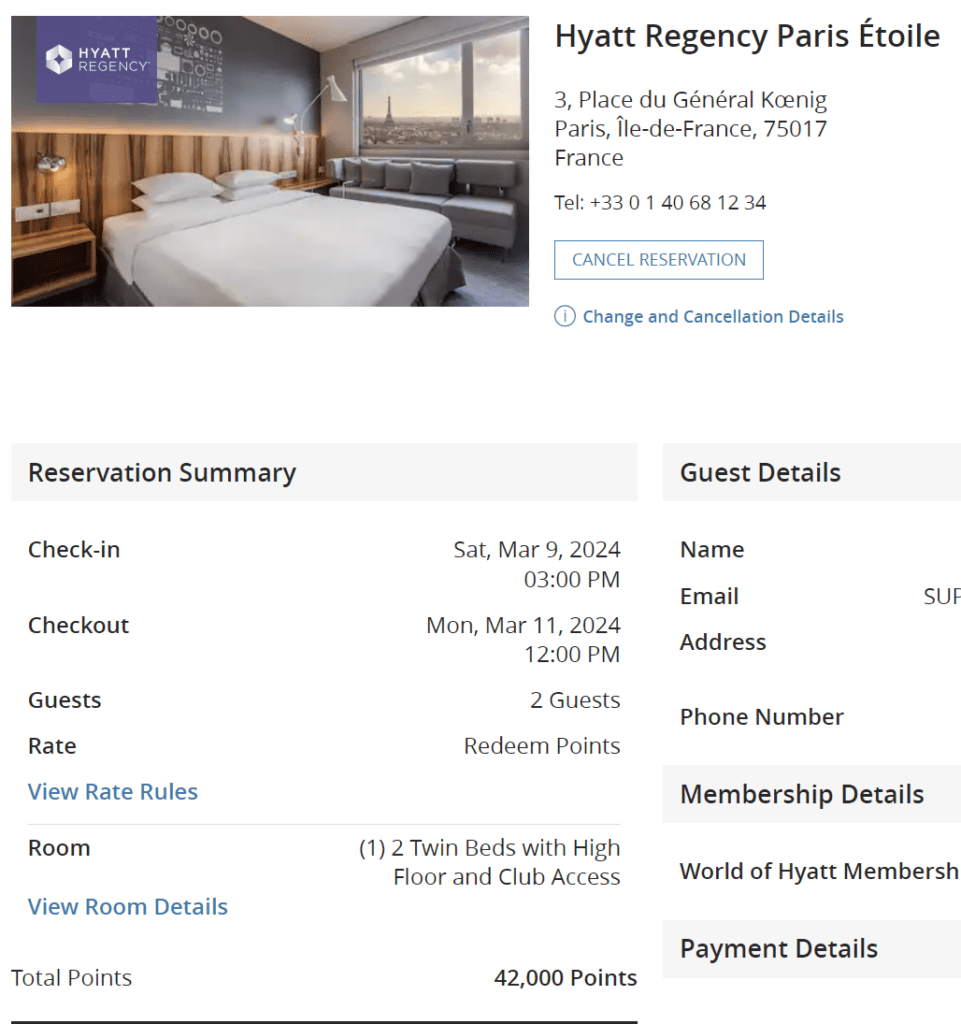
Task: Select the Guest Details section heading
Action: (x=760, y=473)
